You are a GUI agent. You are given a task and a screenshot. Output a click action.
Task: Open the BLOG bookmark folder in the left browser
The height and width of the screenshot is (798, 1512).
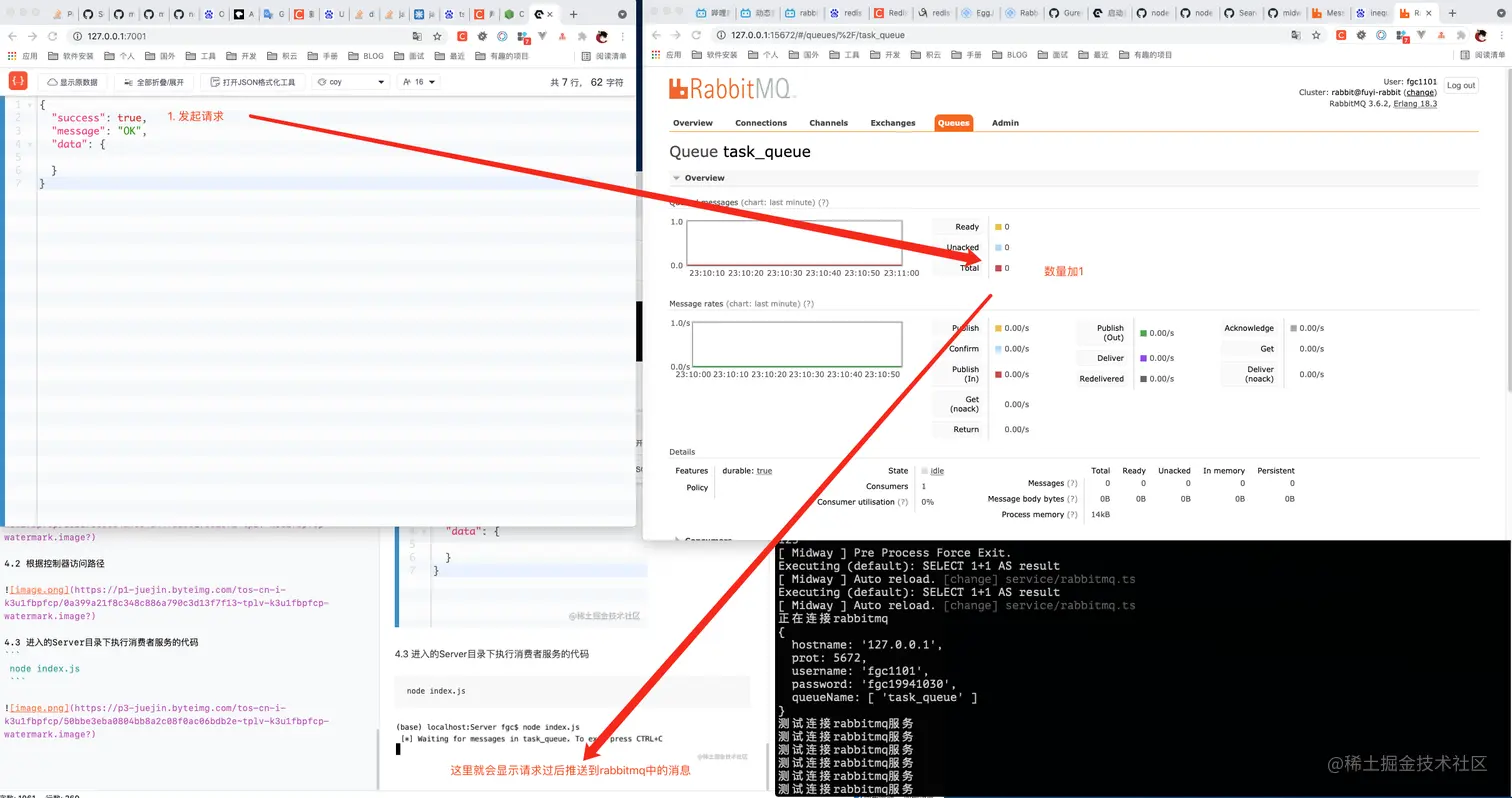(365, 55)
